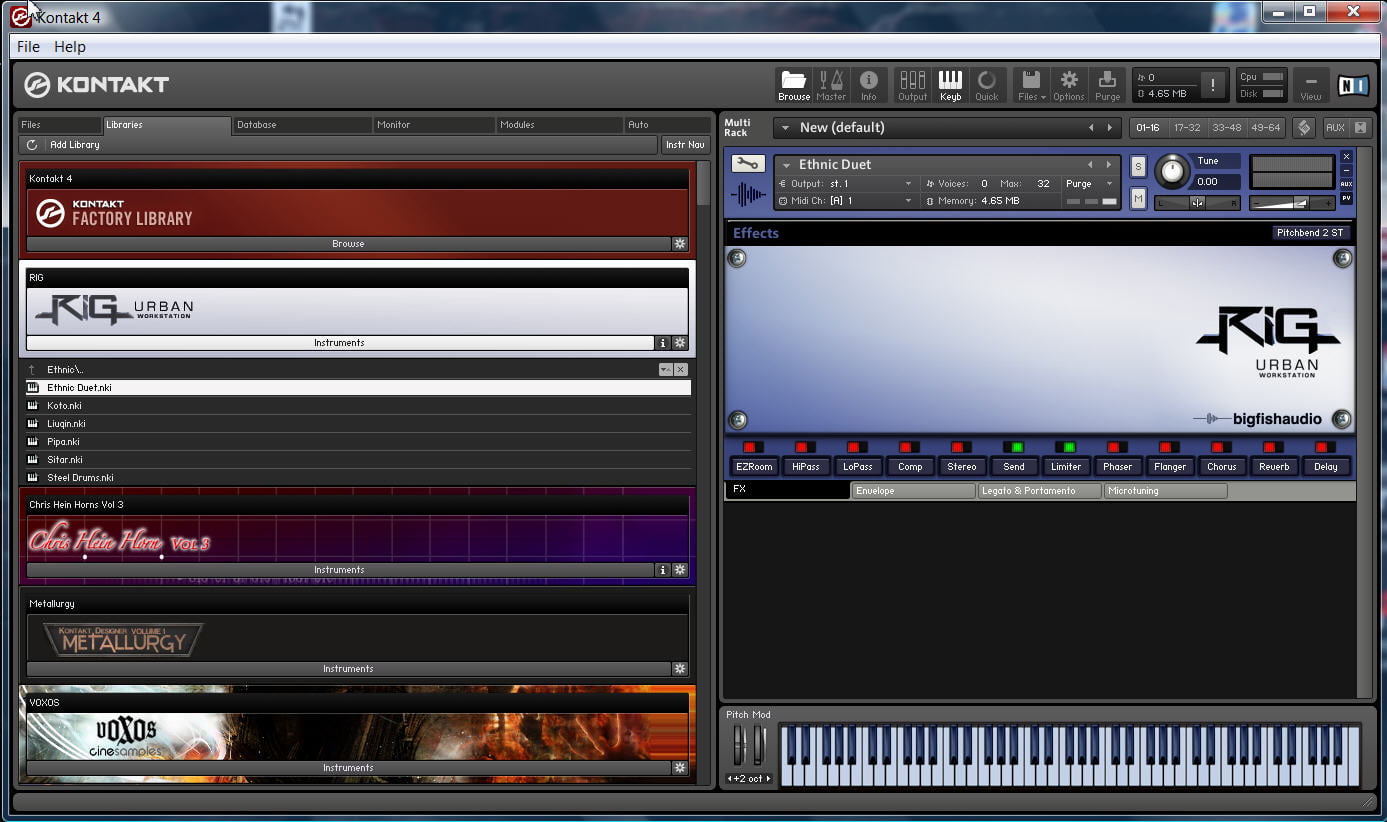Open Metallurgy library gear icon
Screen dimensions: 1387x822
coord(679,669)
